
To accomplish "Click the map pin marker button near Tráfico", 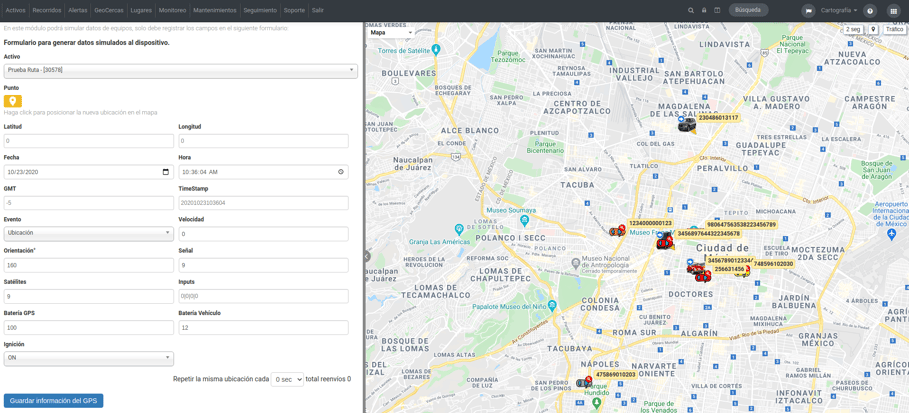I will pyautogui.click(x=872, y=29).
